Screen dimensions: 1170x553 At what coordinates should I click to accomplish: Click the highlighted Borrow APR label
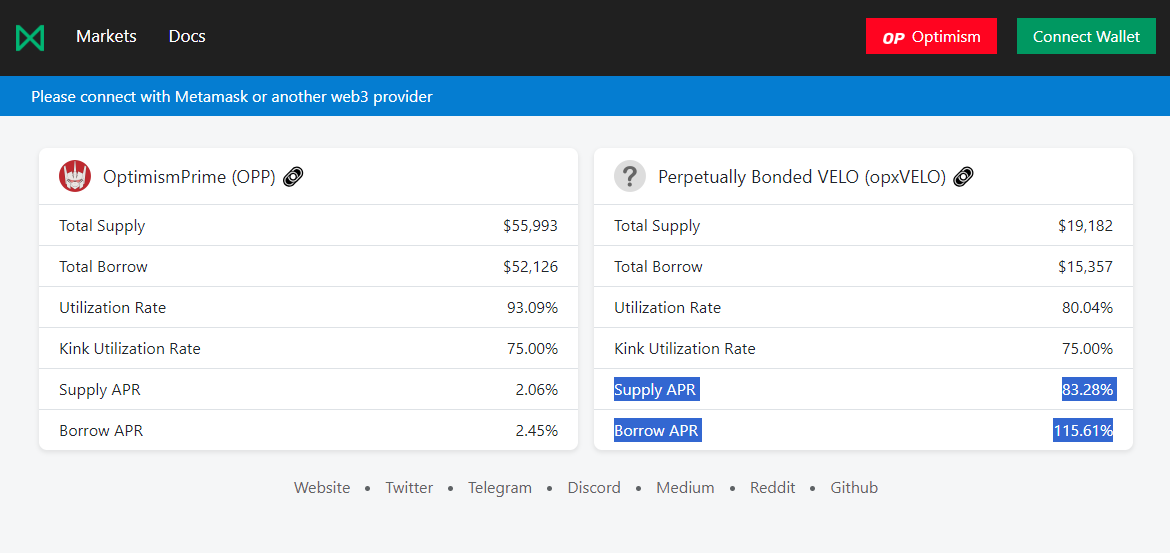point(657,431)
